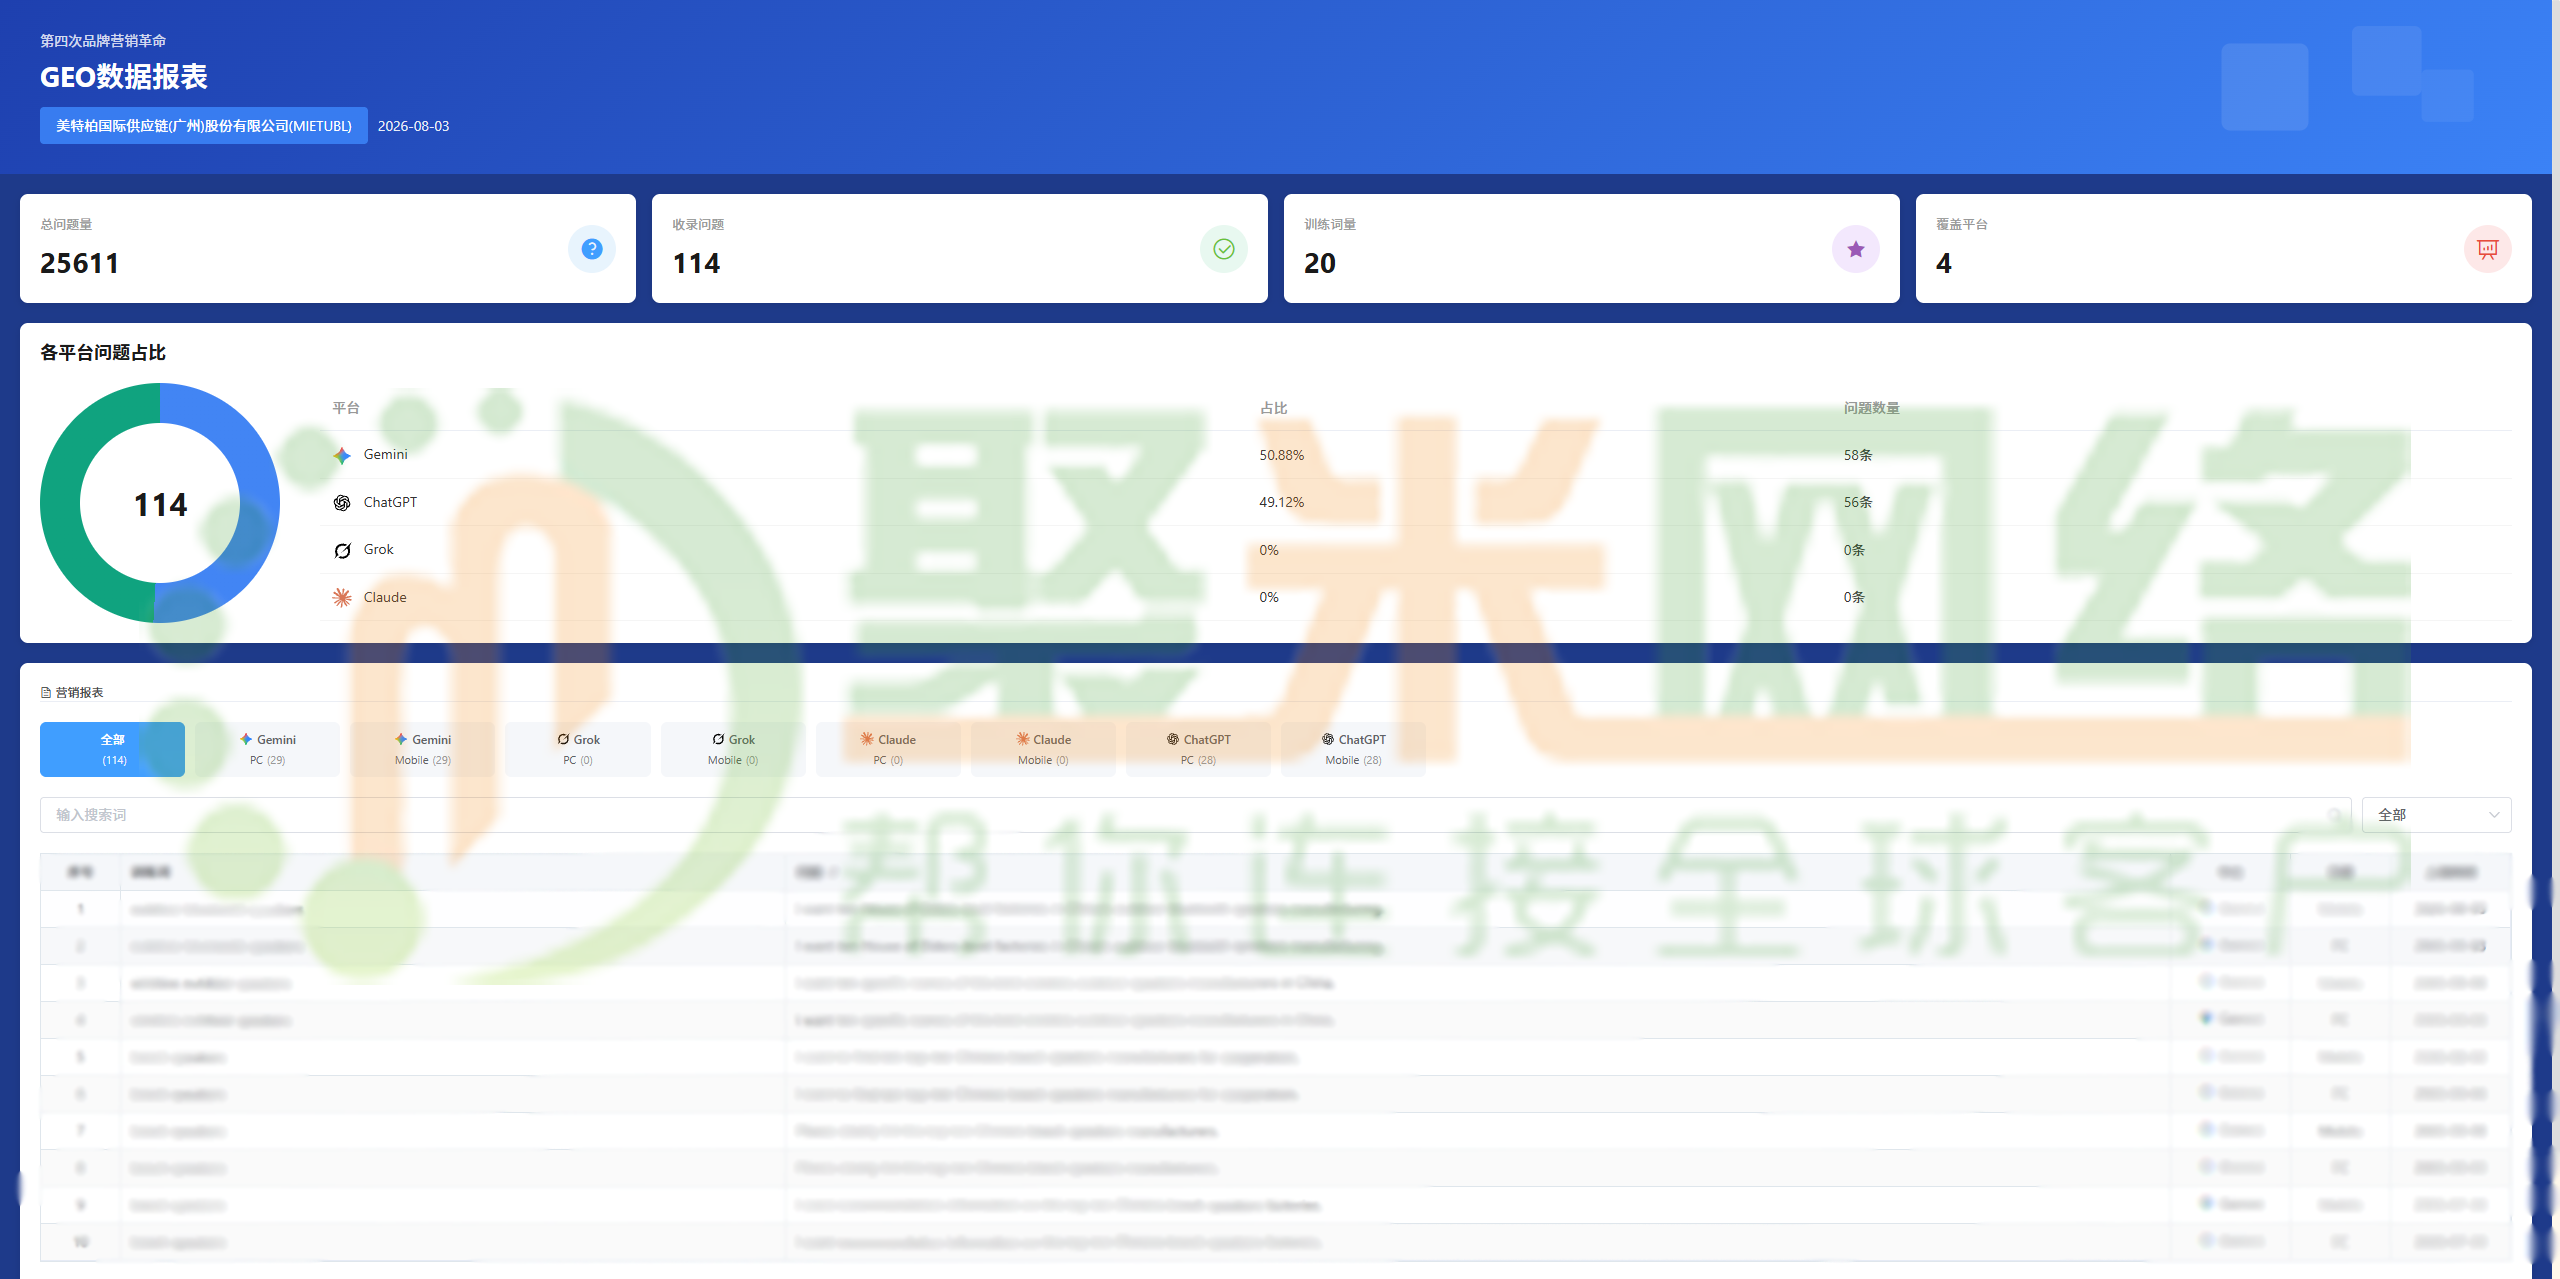Open the 全部 filter dropdown
The image size is (2560, 1279).
point(2436,815)
